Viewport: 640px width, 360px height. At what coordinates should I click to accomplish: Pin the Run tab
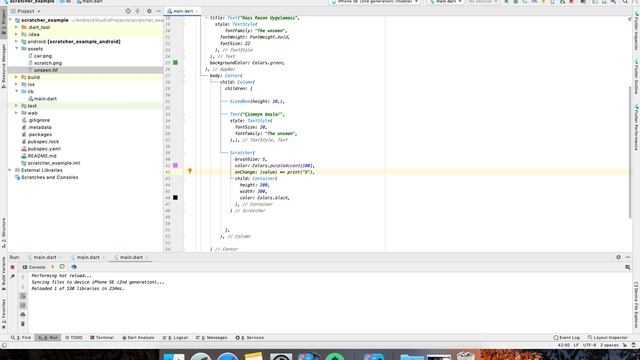coord(13,276)
